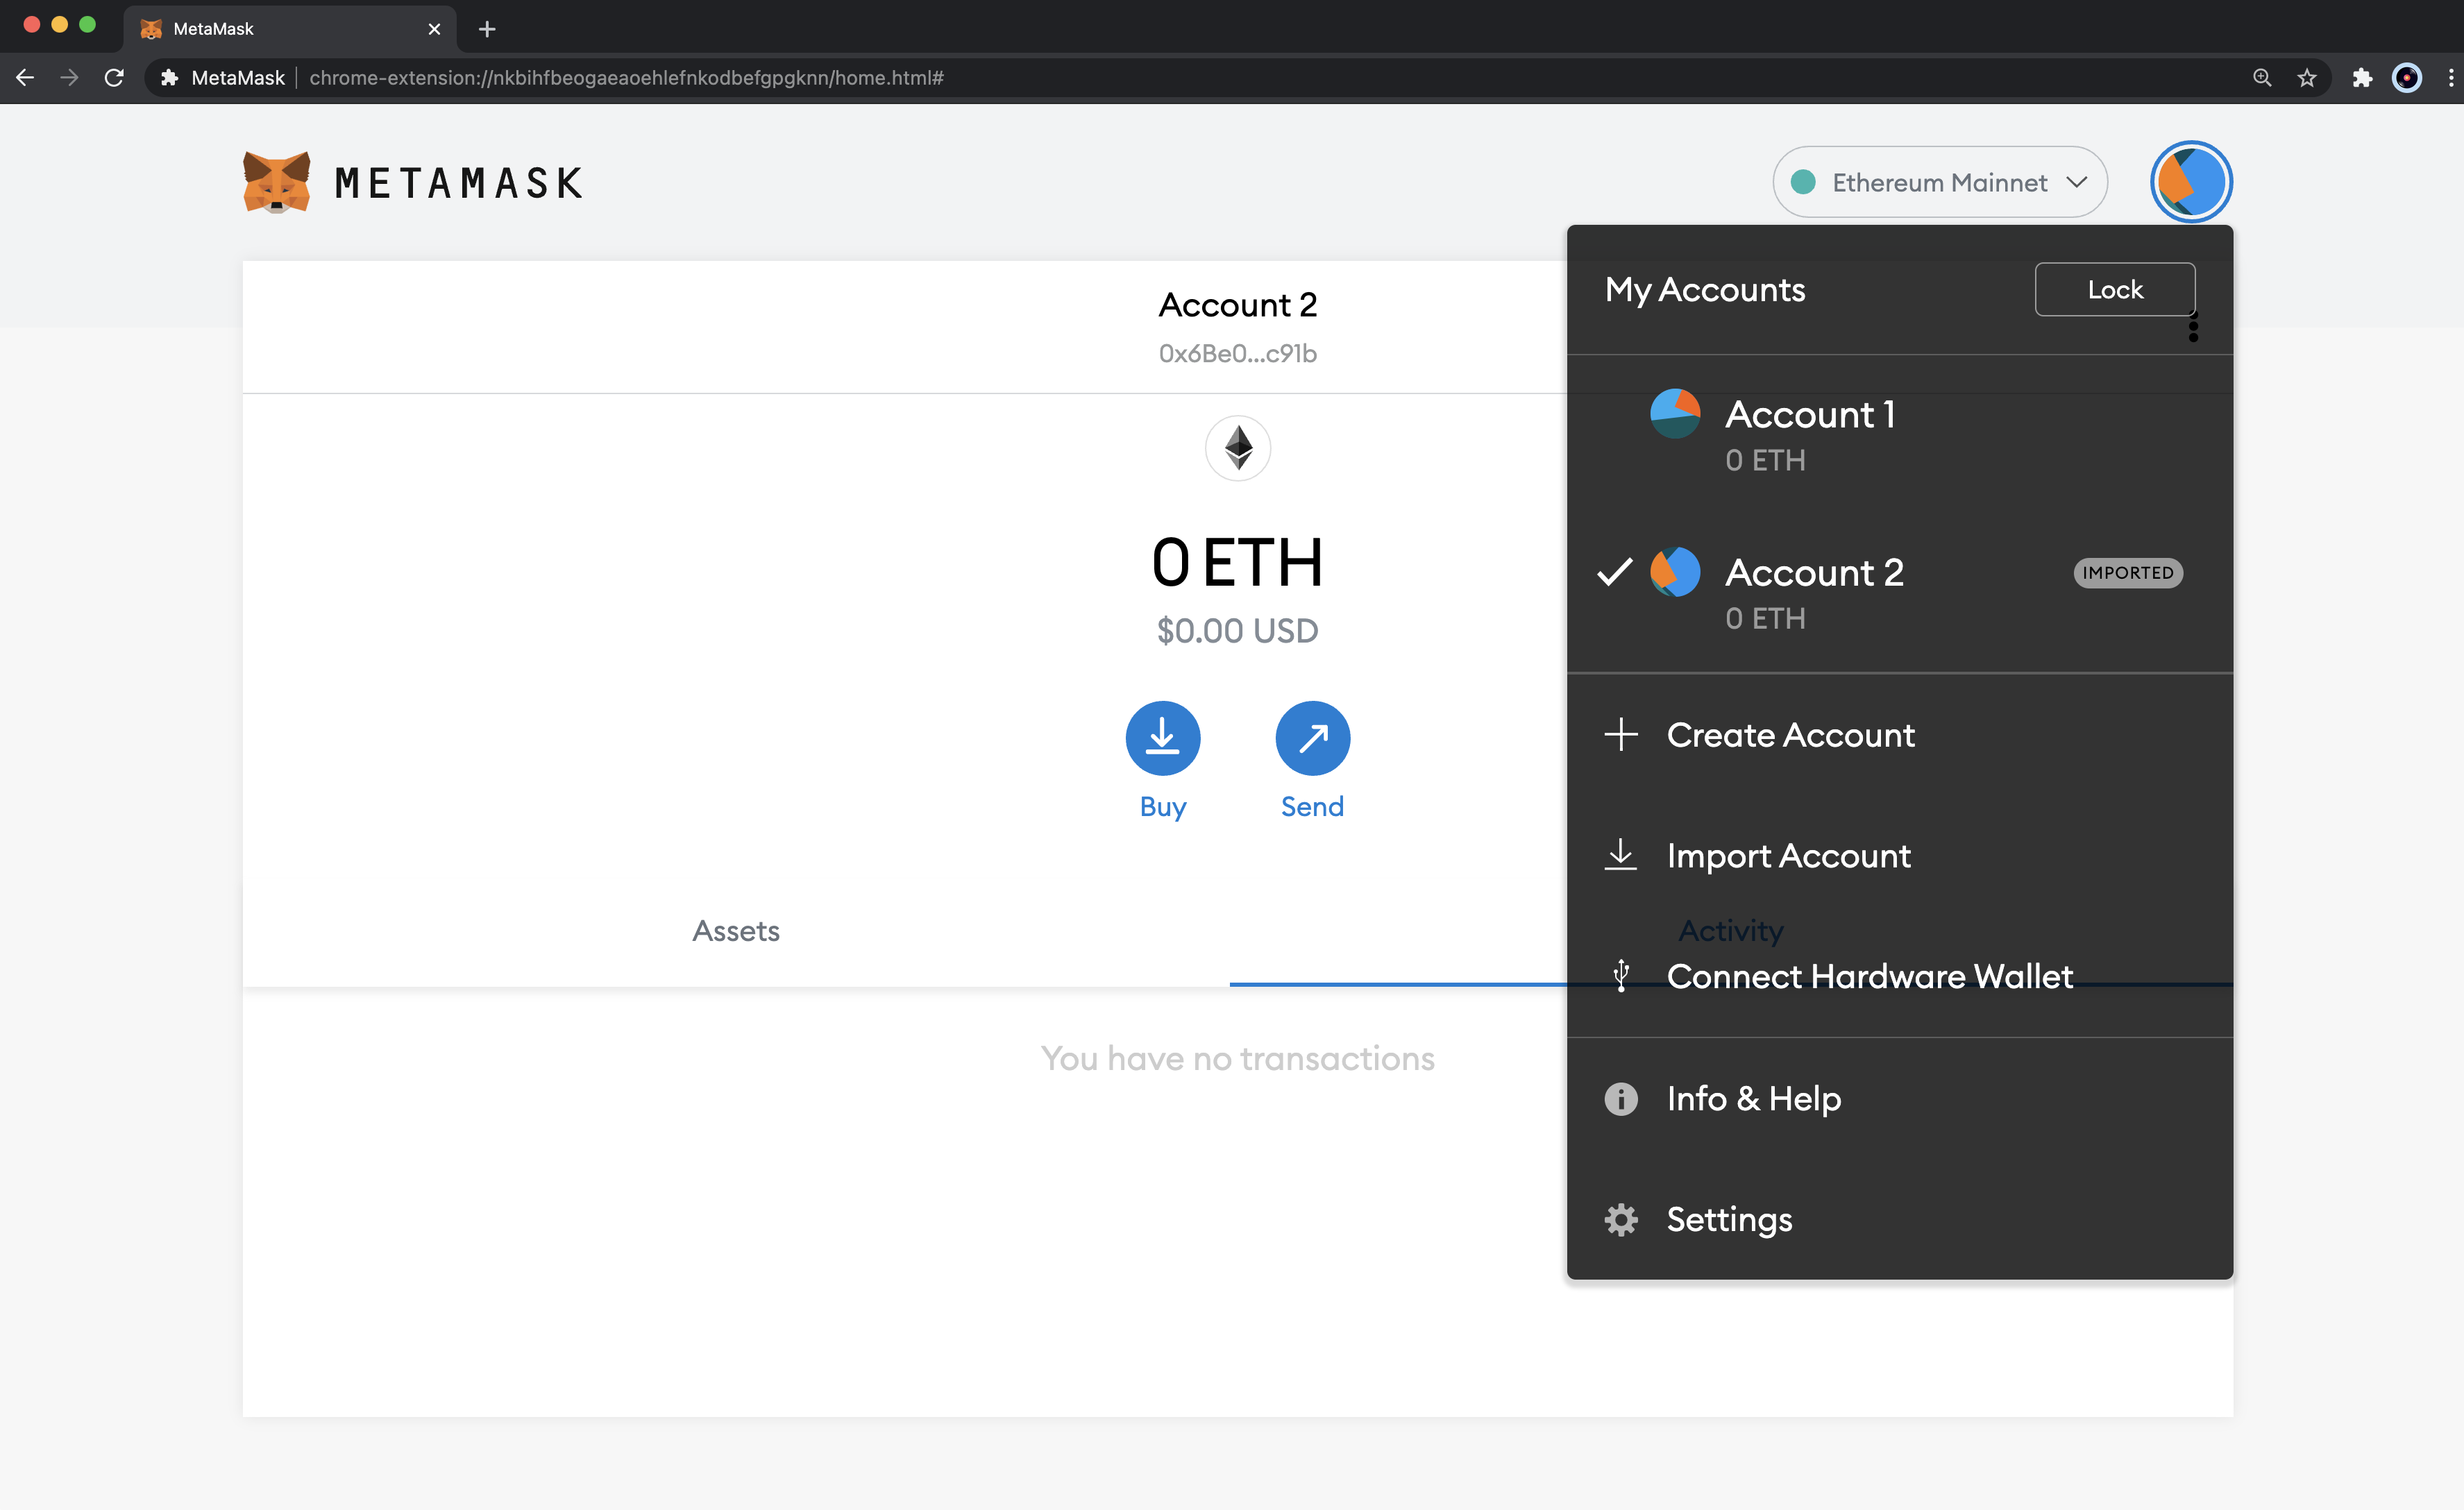Open Chrome's three-dot browser menu
The image size is (2464, 1510).
pyautogui.click(x=2450, y=77)
